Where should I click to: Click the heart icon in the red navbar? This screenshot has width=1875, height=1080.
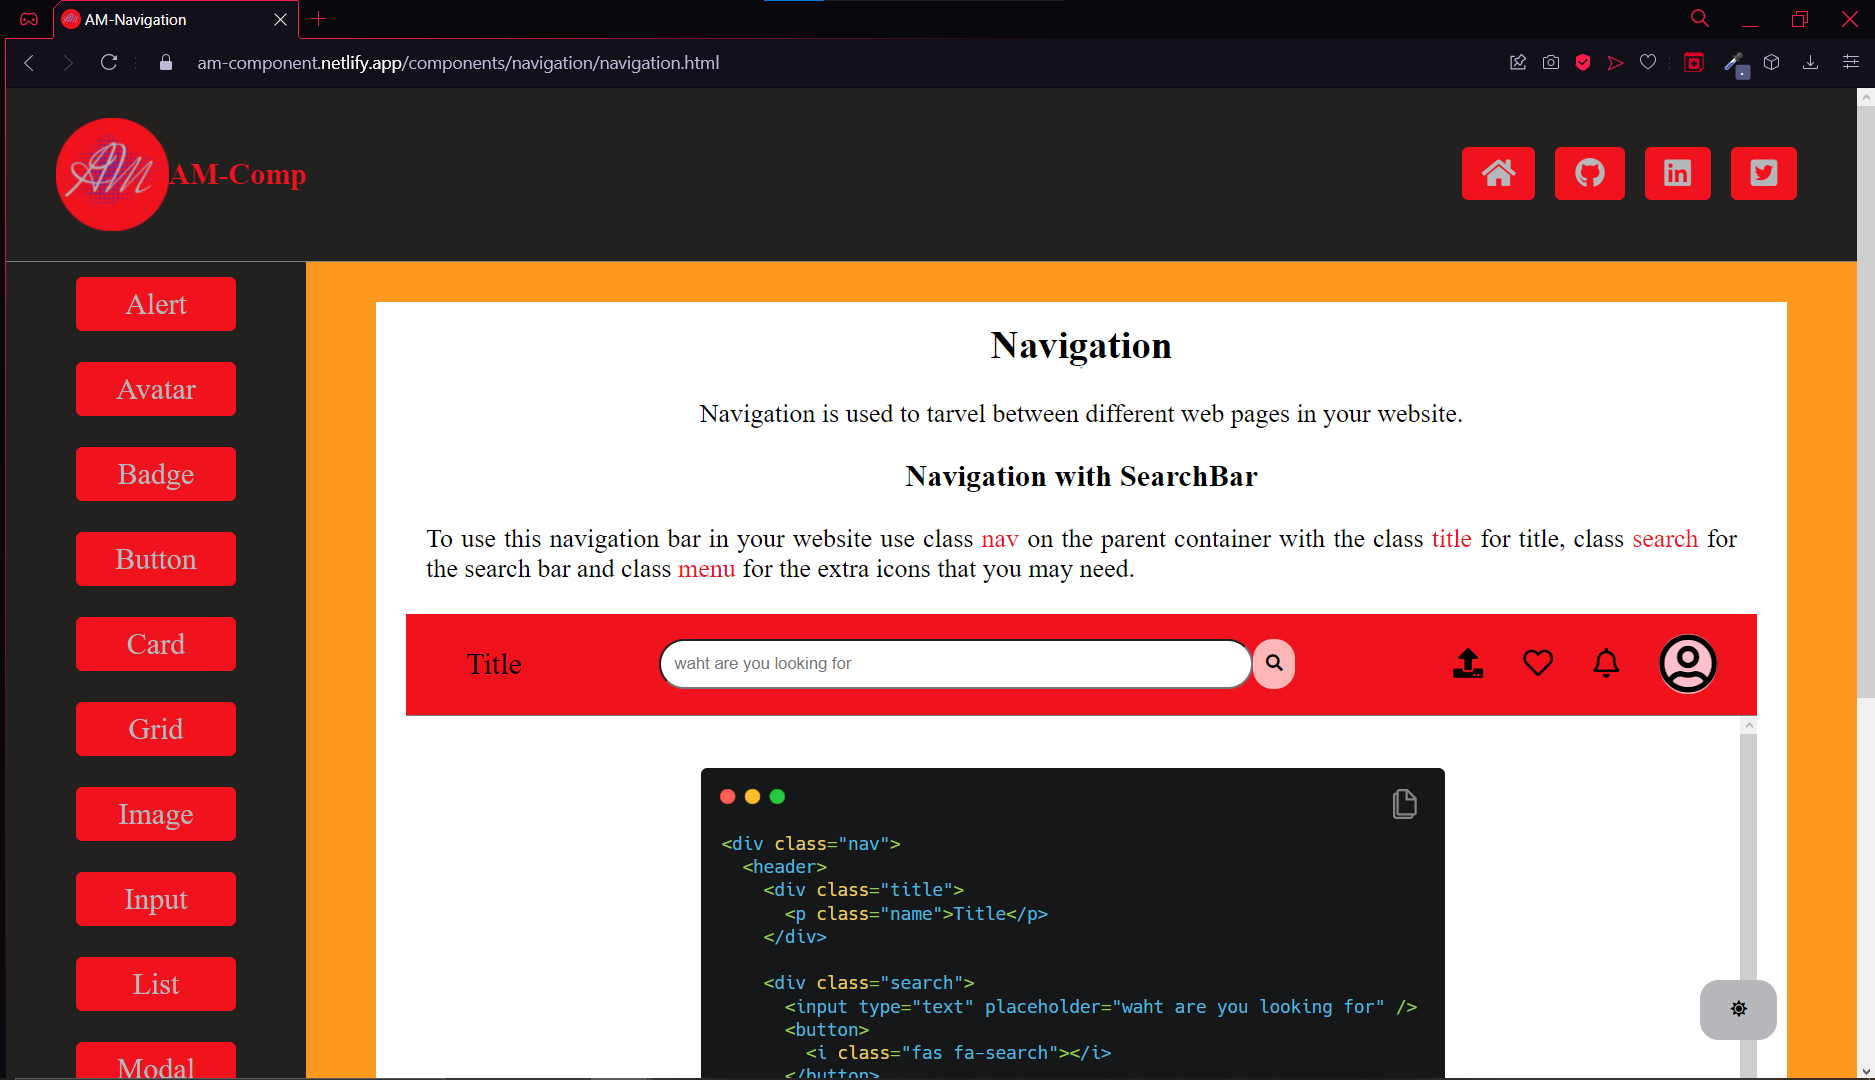(1538, 662)
